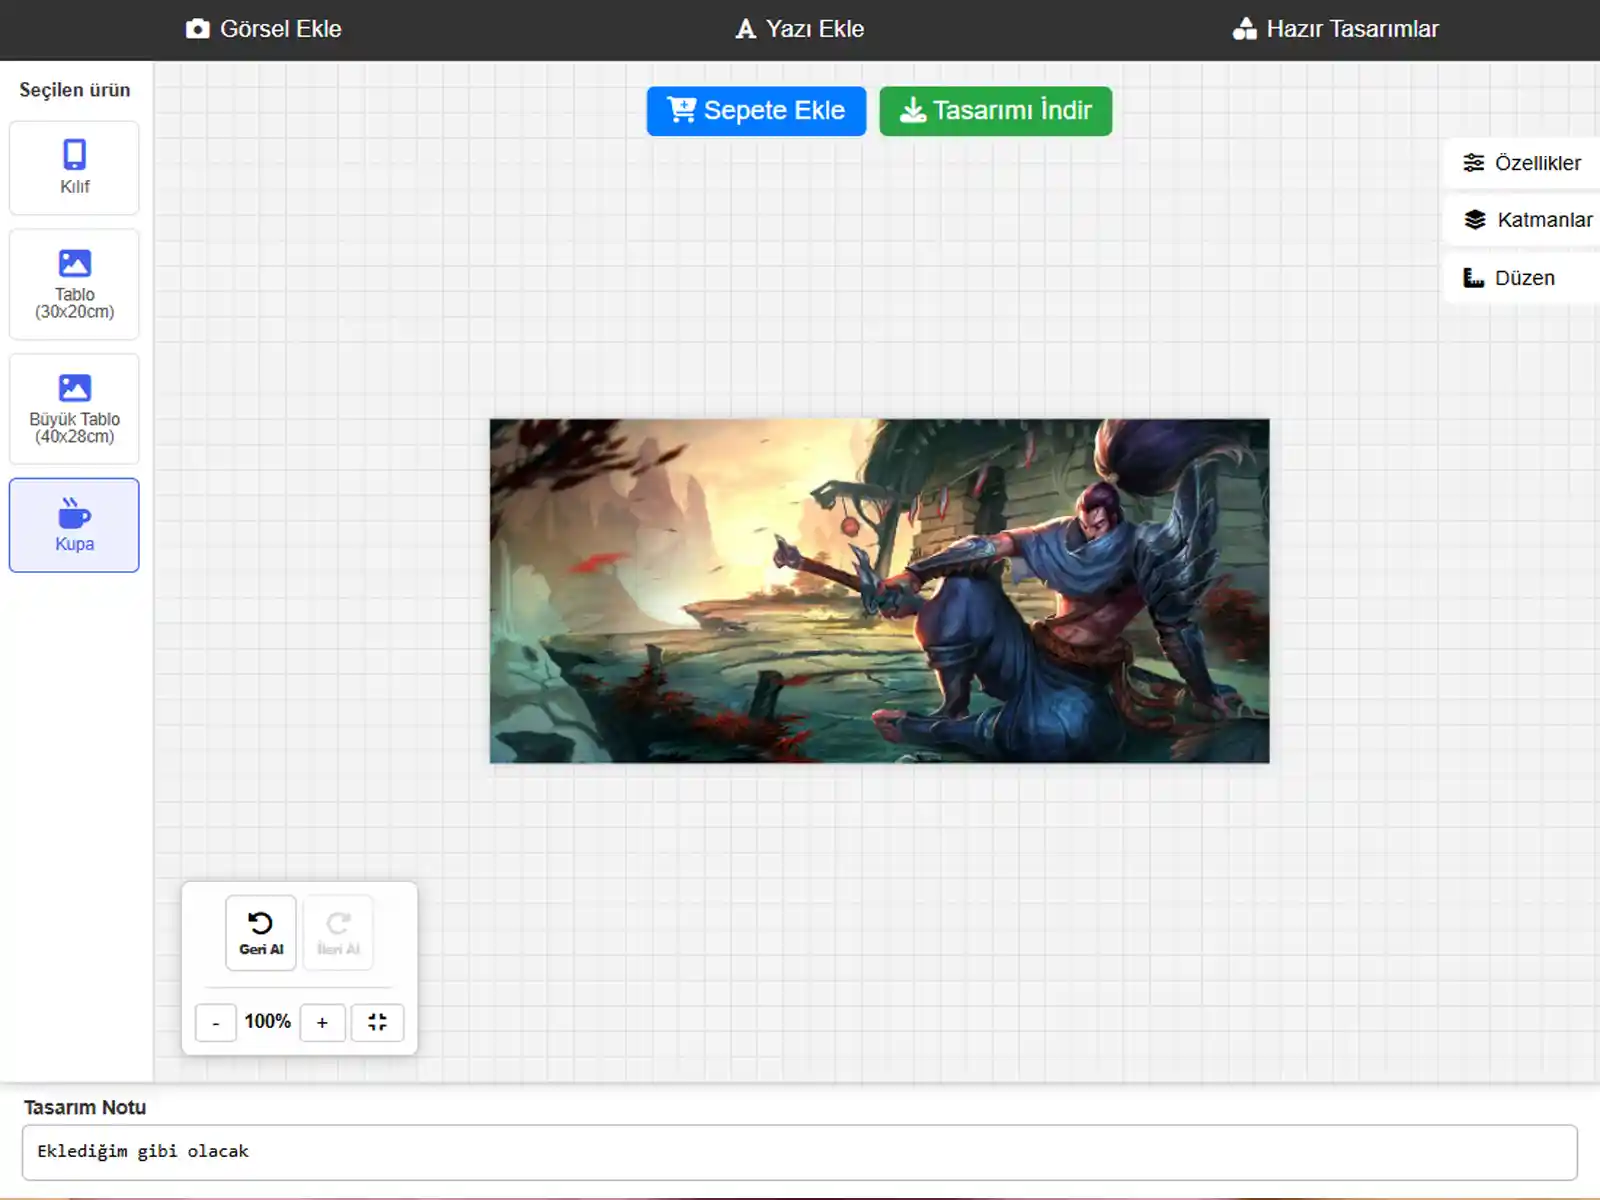This screenshot has height=1200, width=1600.
Task: Click the İleri Al redo button
Action: point(338,932)
